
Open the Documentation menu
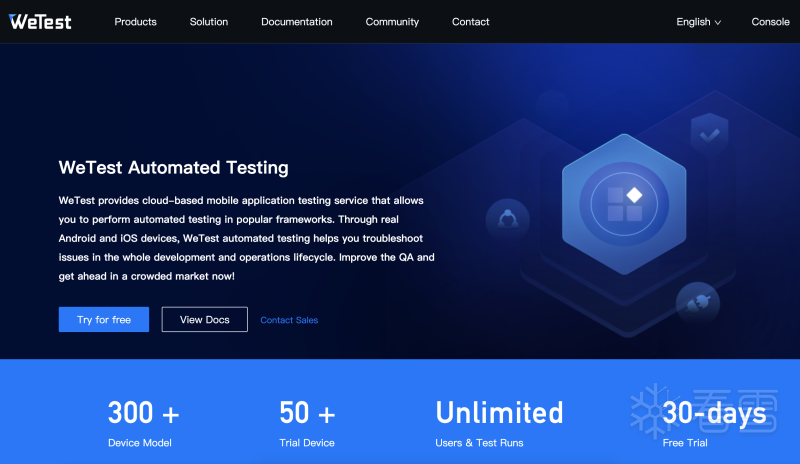[296, 21]
